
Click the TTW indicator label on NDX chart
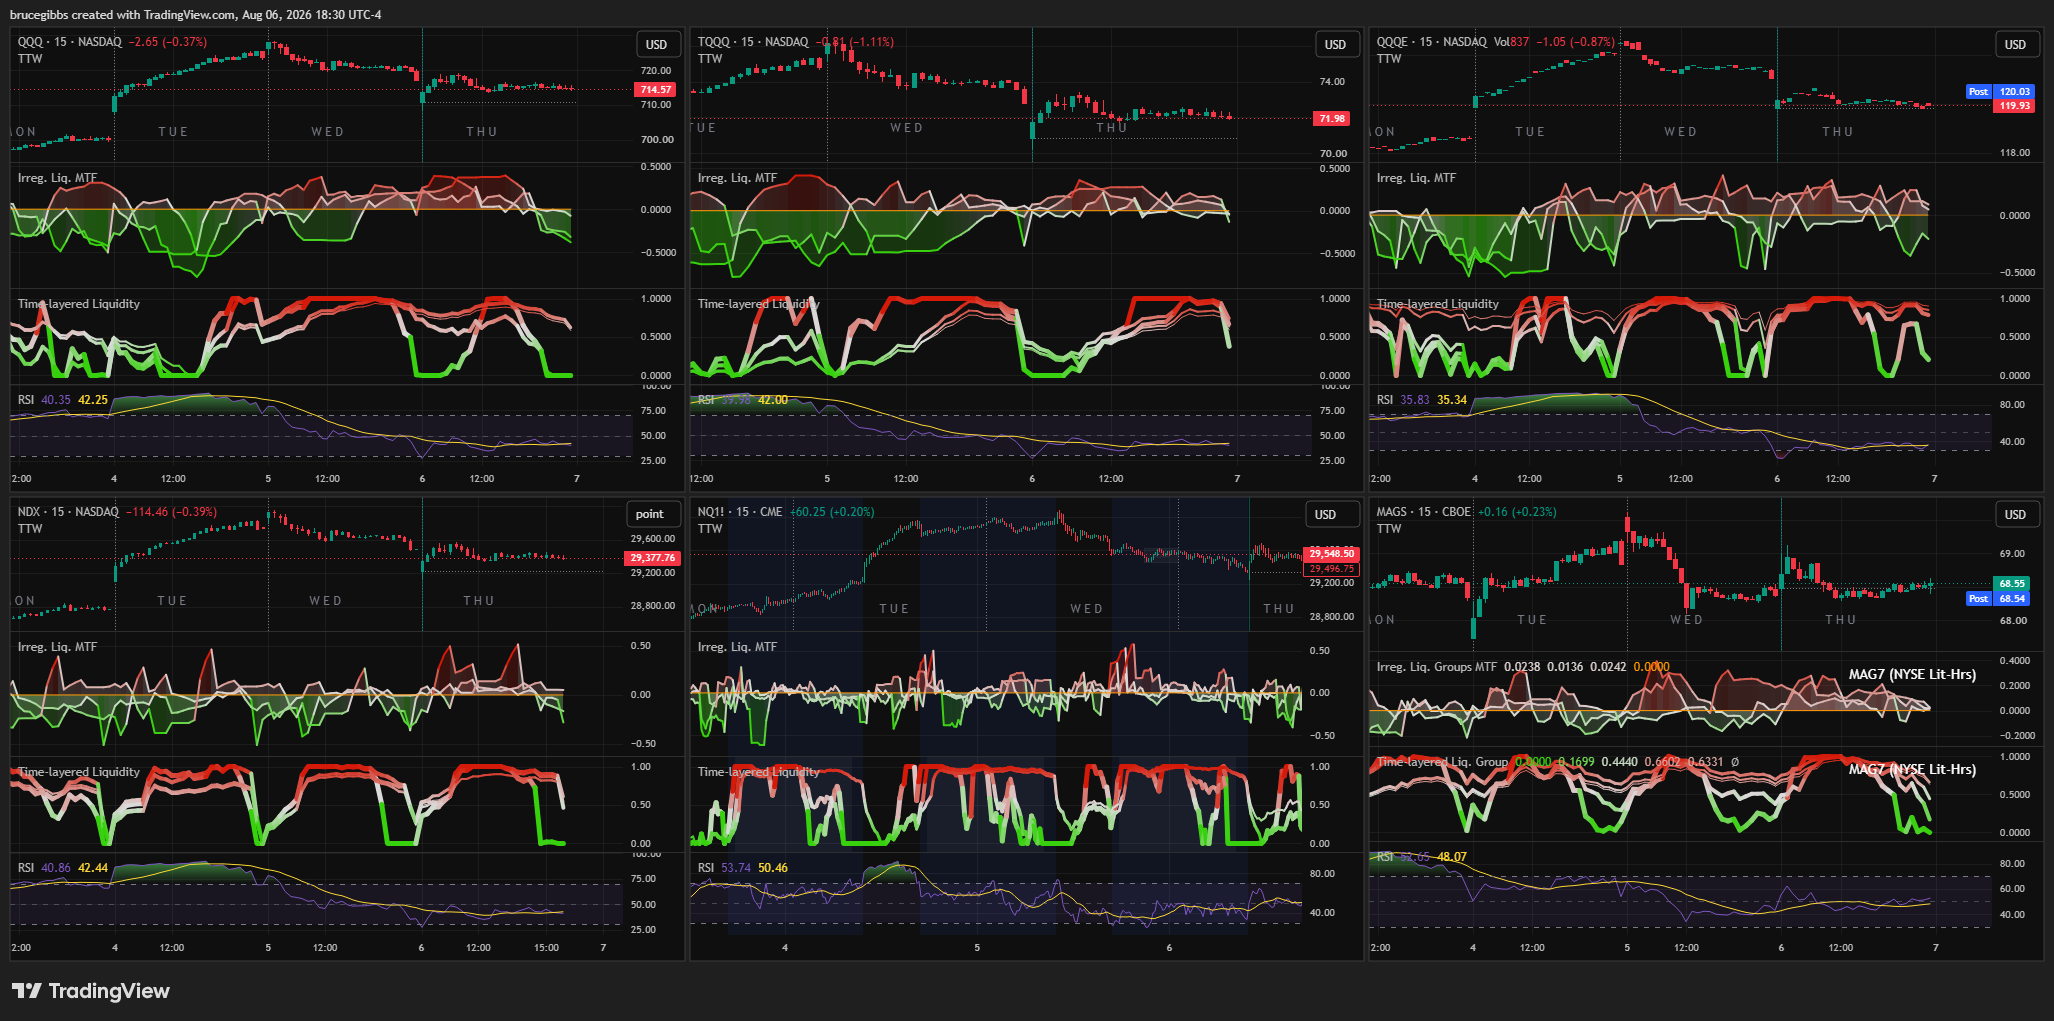pyautogui.click(x=30, y=529)
